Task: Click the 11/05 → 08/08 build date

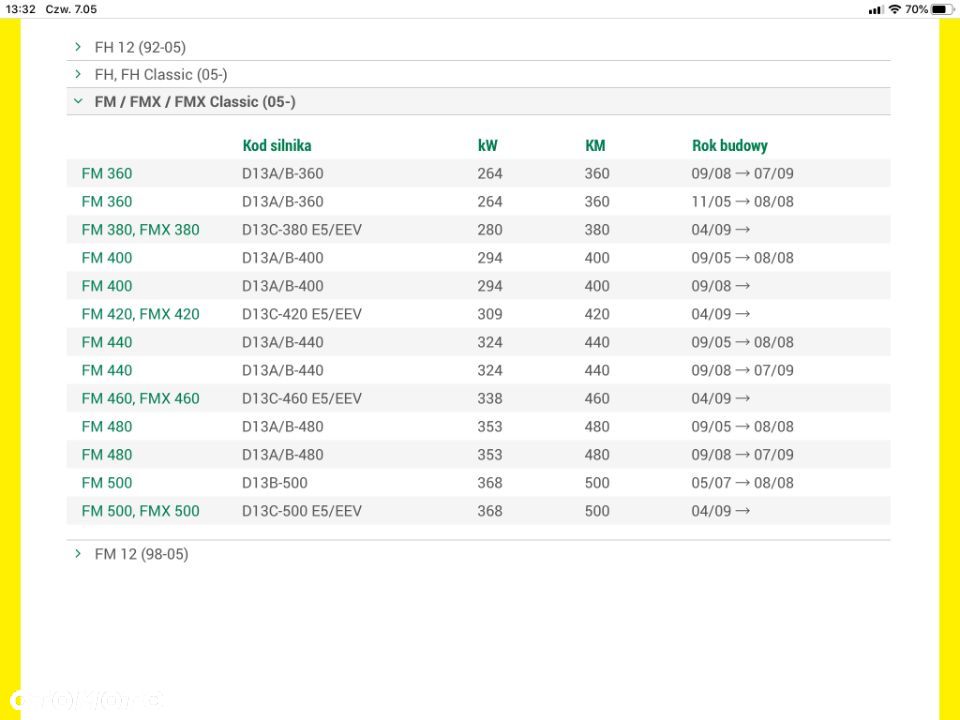Action: pyautogui.click(x=743, y=201)
